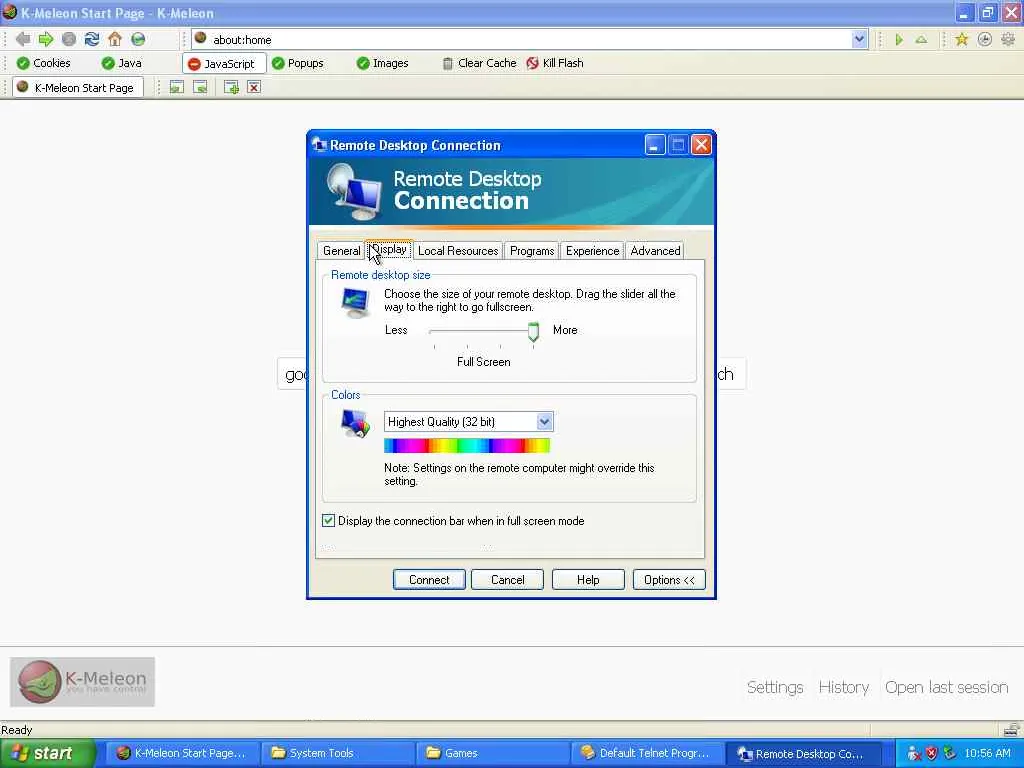Open a new tab with the plus icon
The image size is (1024, 768).
(x=231, y=87)
